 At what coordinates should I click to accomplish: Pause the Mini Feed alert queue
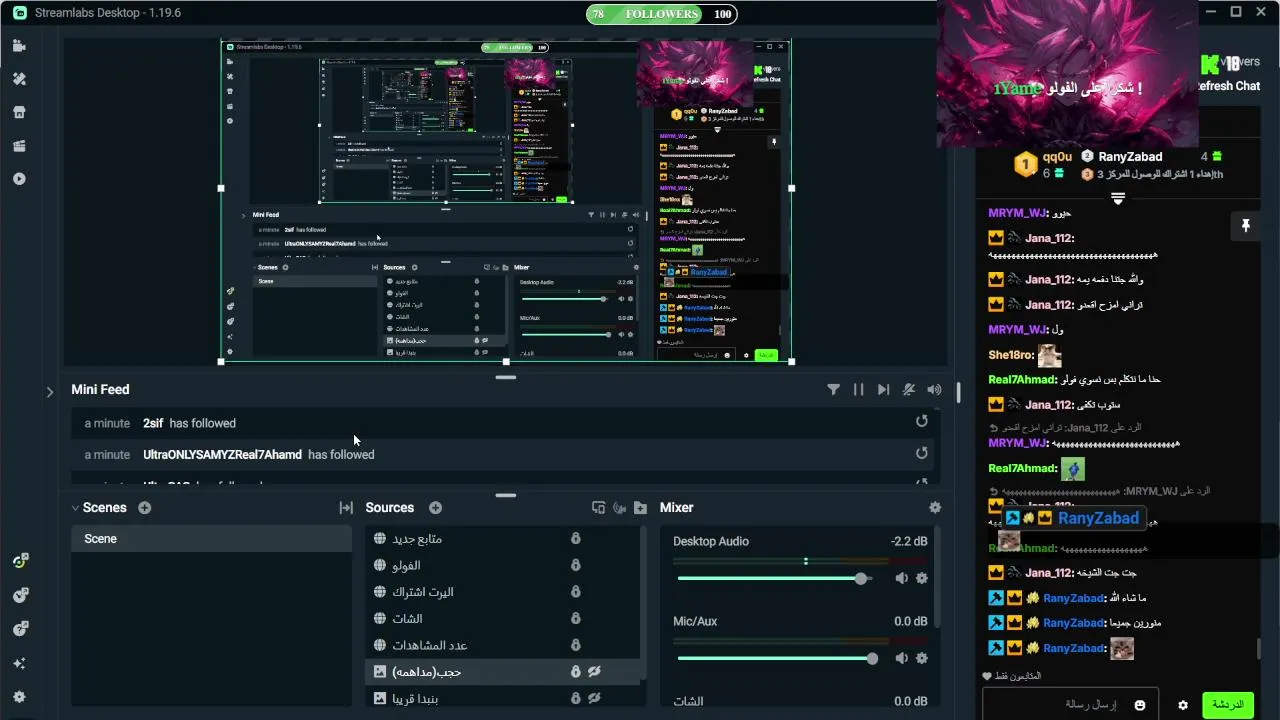tap(858, 390)
